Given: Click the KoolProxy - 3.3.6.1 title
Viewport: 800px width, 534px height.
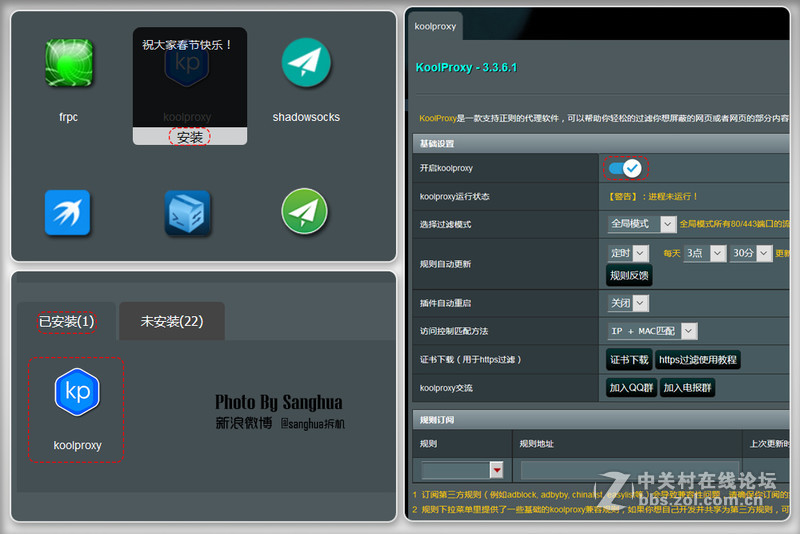Looking at the screenshot, I should click(466, 67).
